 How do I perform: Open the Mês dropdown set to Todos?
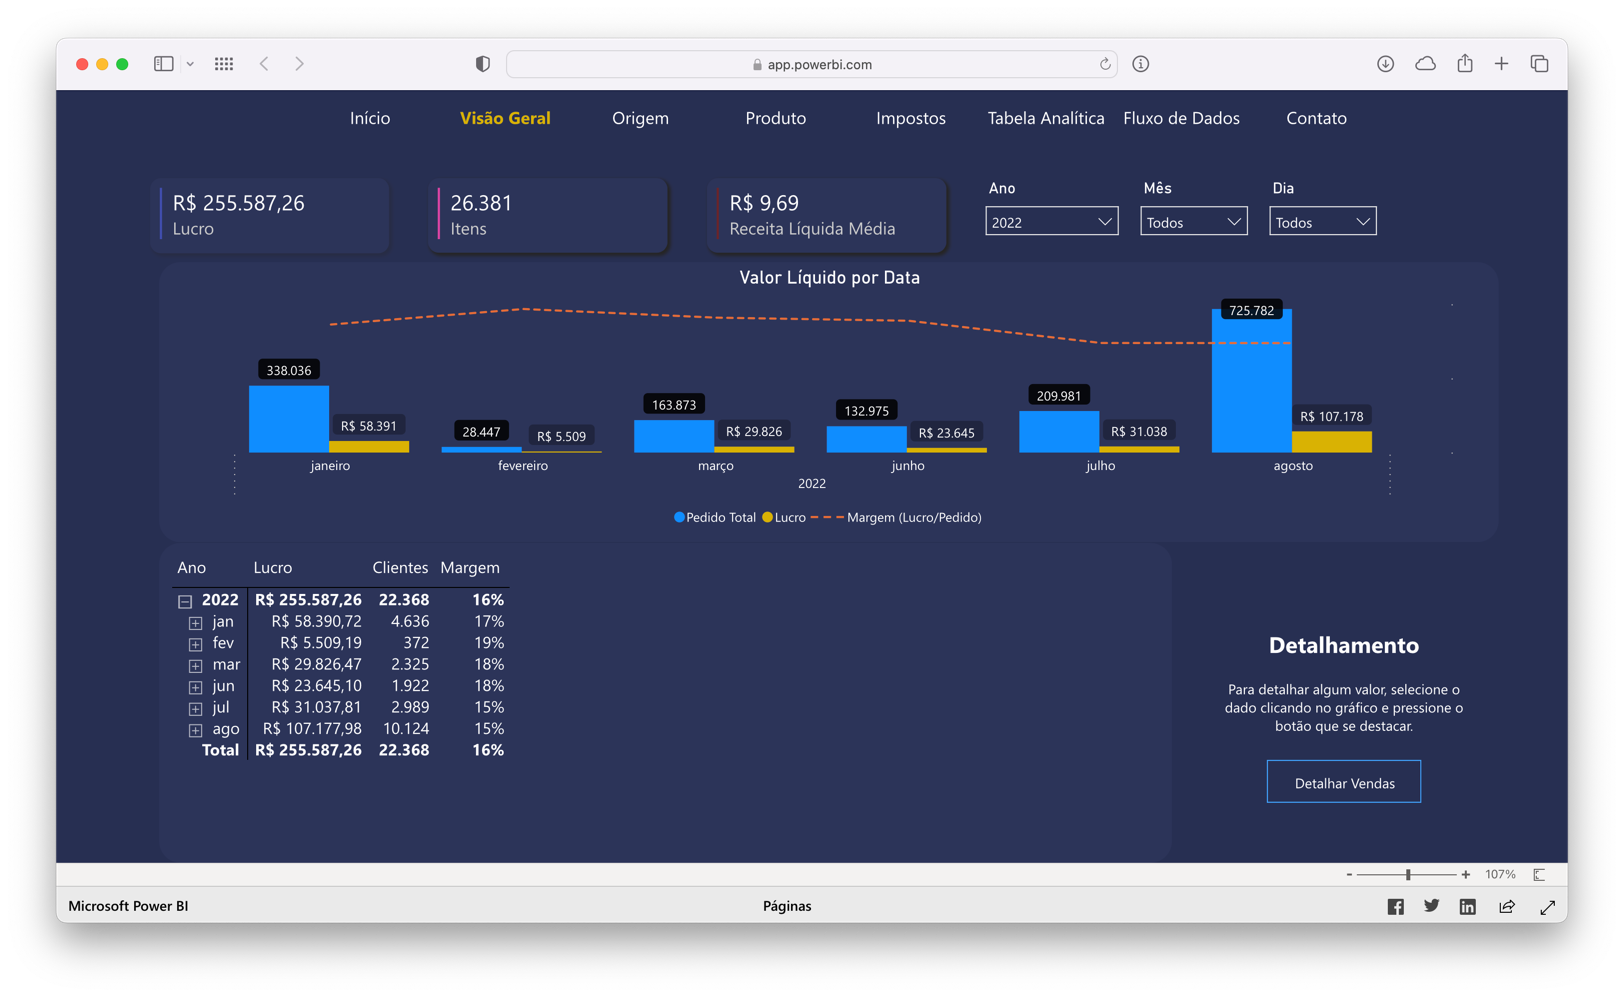coord(1193,221)
